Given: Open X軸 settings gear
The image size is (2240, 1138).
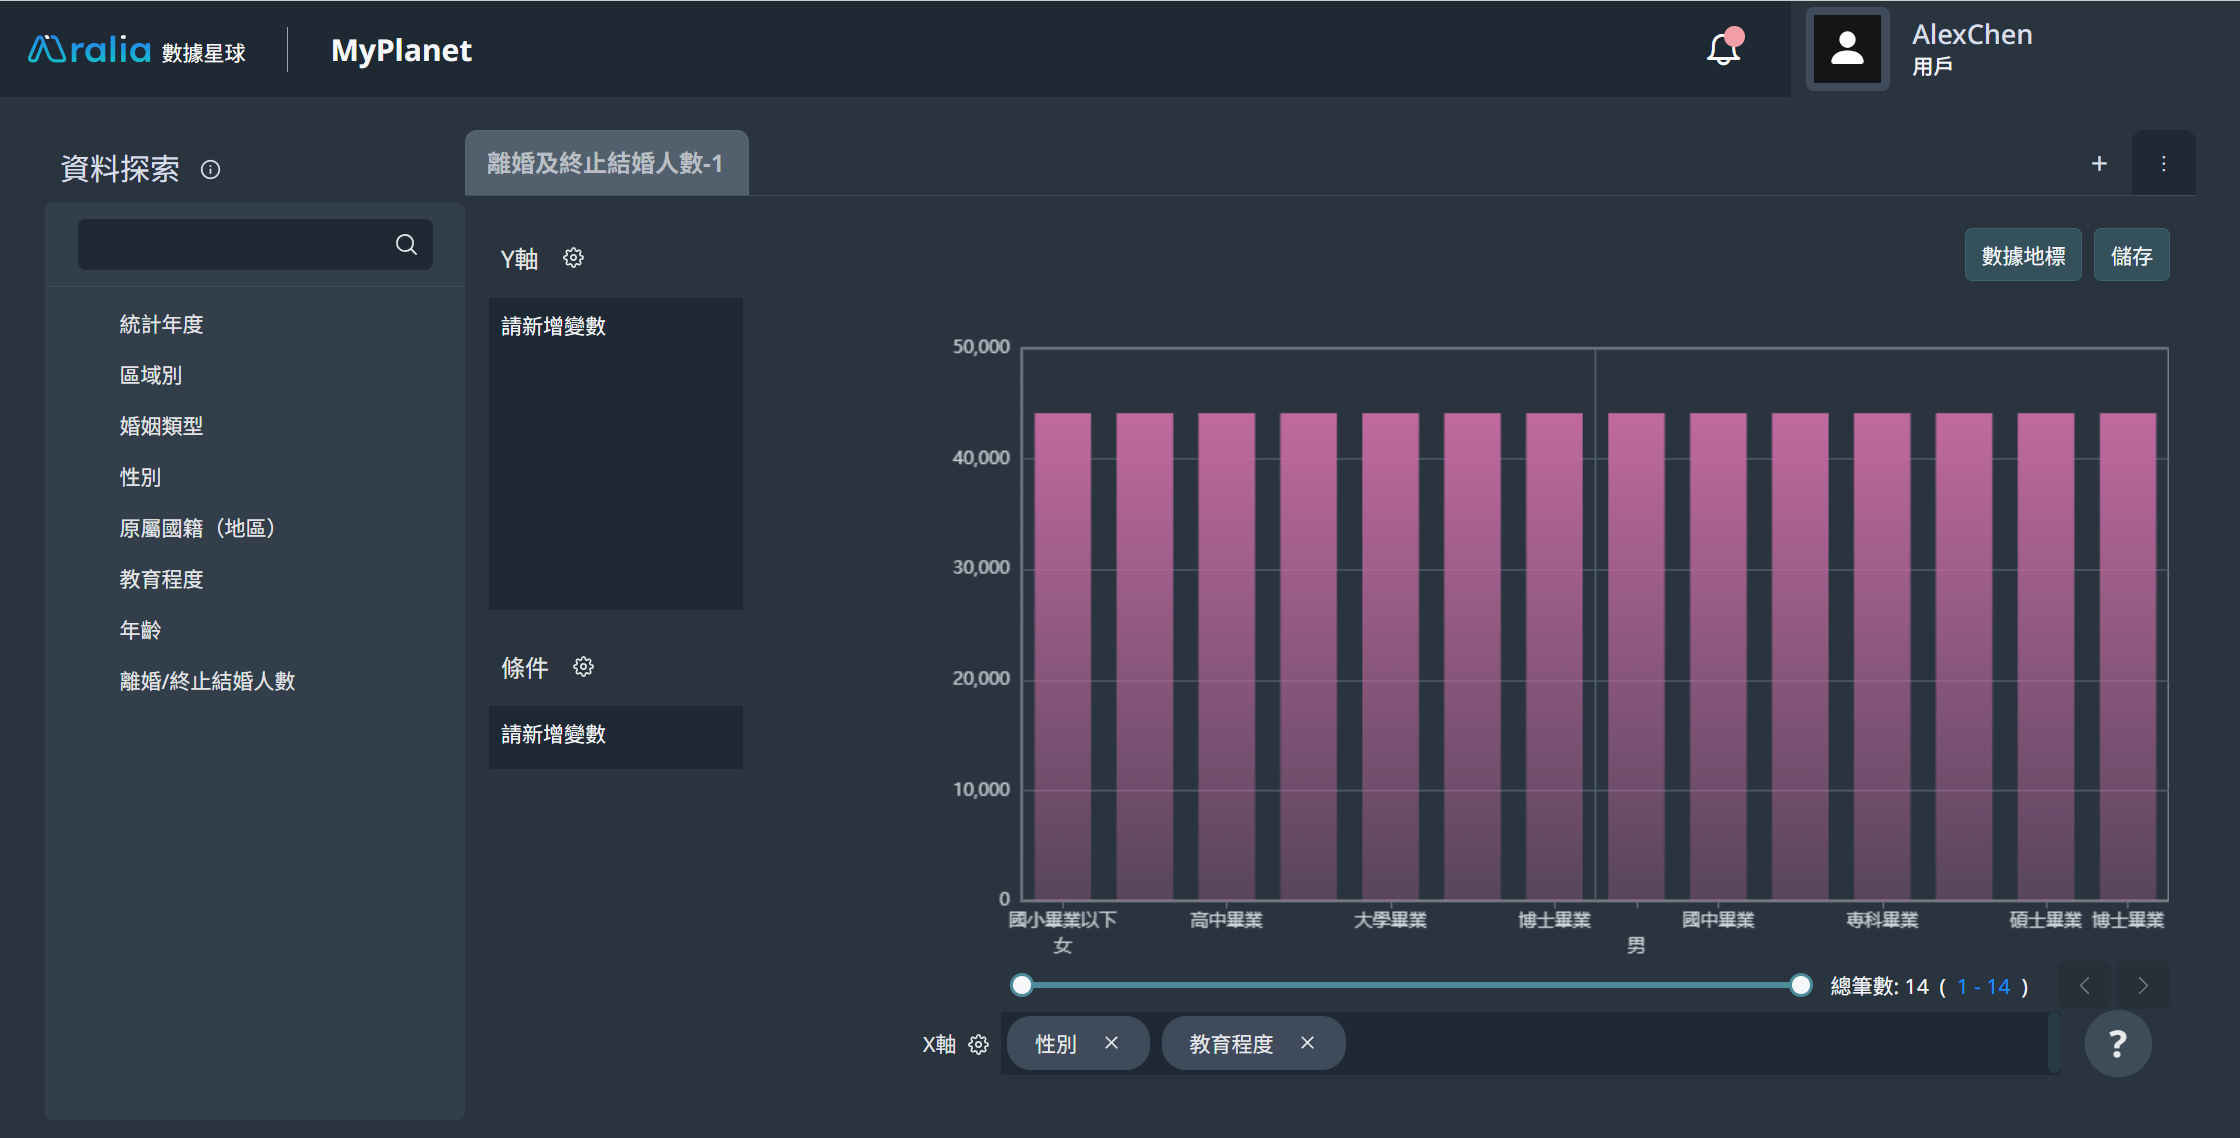Looking at the screenshot, I should 978,1044.
